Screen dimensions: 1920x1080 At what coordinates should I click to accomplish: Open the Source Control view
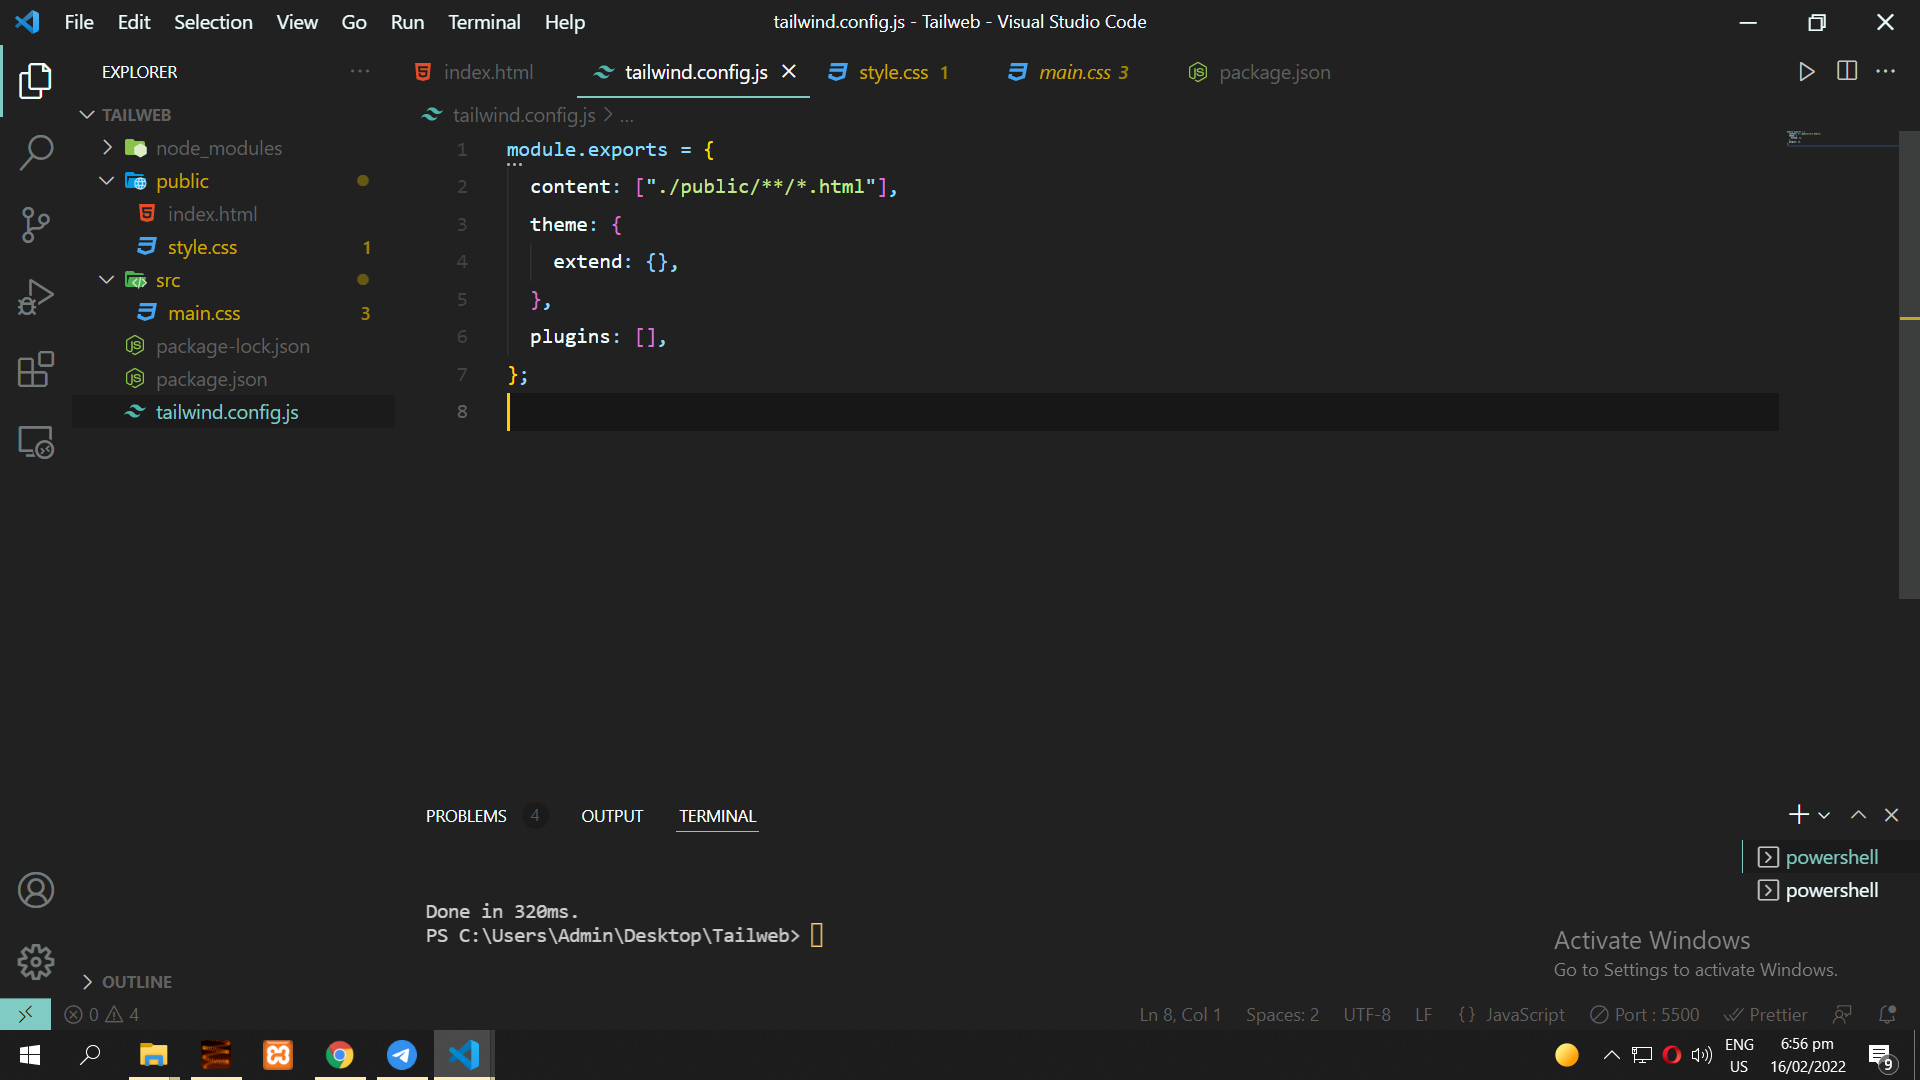(36, 225)
